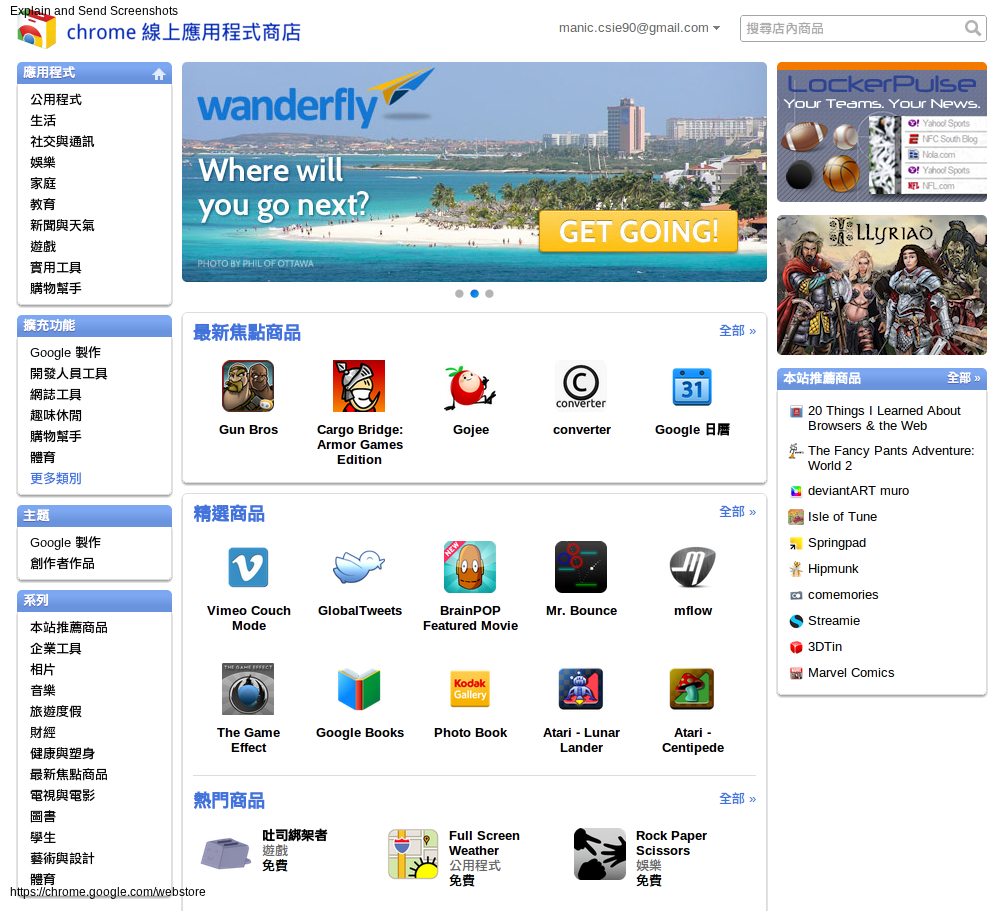Image resolution: width=1007 pixels, height=911 pixels.
Task: Click the 3DTin red cube icon
Action: (796, 647)
